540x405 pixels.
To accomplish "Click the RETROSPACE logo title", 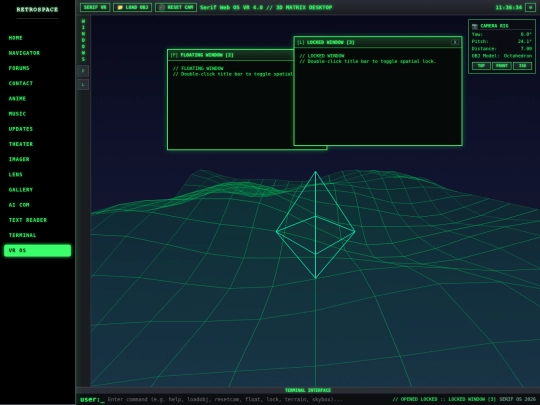I will click(37, 10).
